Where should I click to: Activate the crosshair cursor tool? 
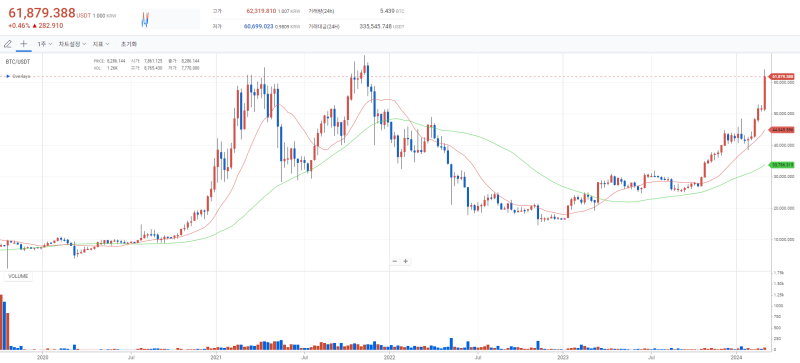(x=23, y=44)
